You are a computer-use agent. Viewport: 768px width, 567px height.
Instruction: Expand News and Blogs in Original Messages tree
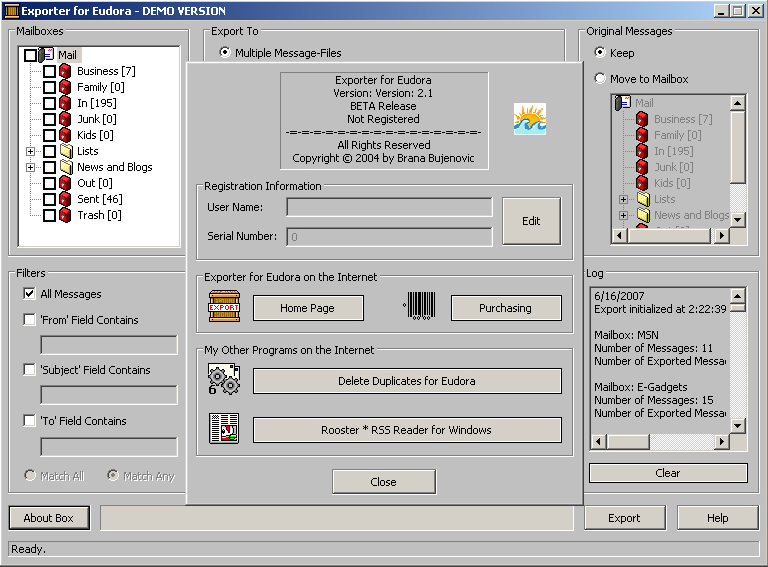pyautogui.click(x=623, y=215)
